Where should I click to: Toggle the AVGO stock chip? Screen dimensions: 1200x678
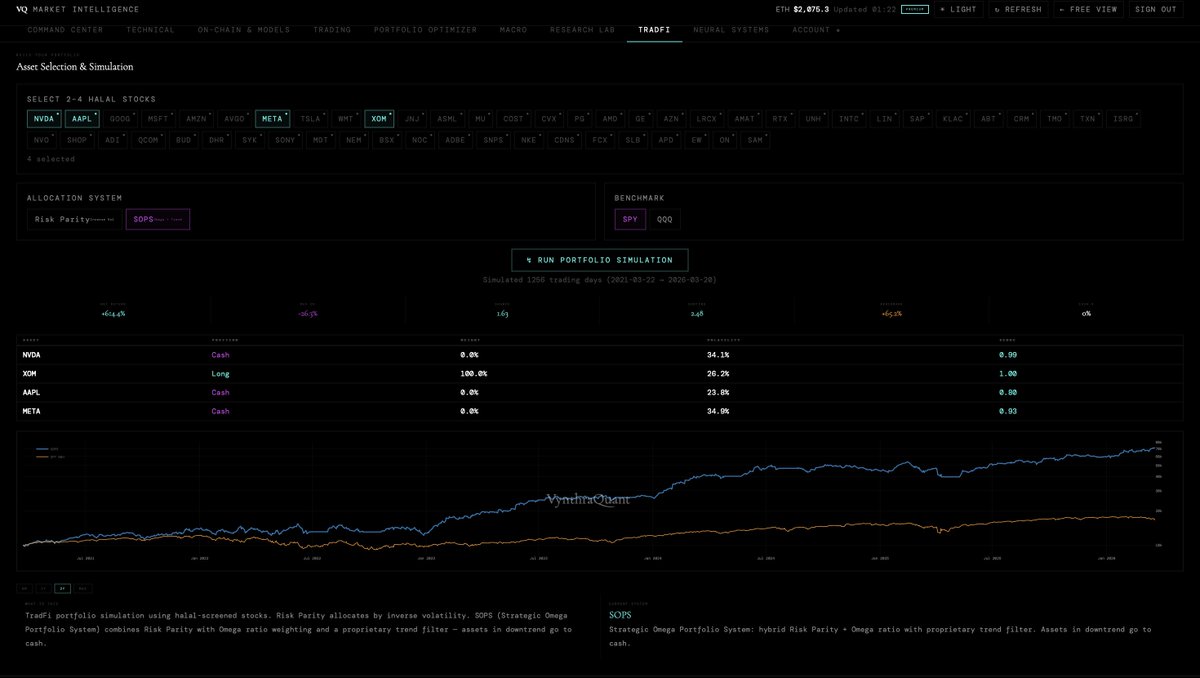point(234,119)
